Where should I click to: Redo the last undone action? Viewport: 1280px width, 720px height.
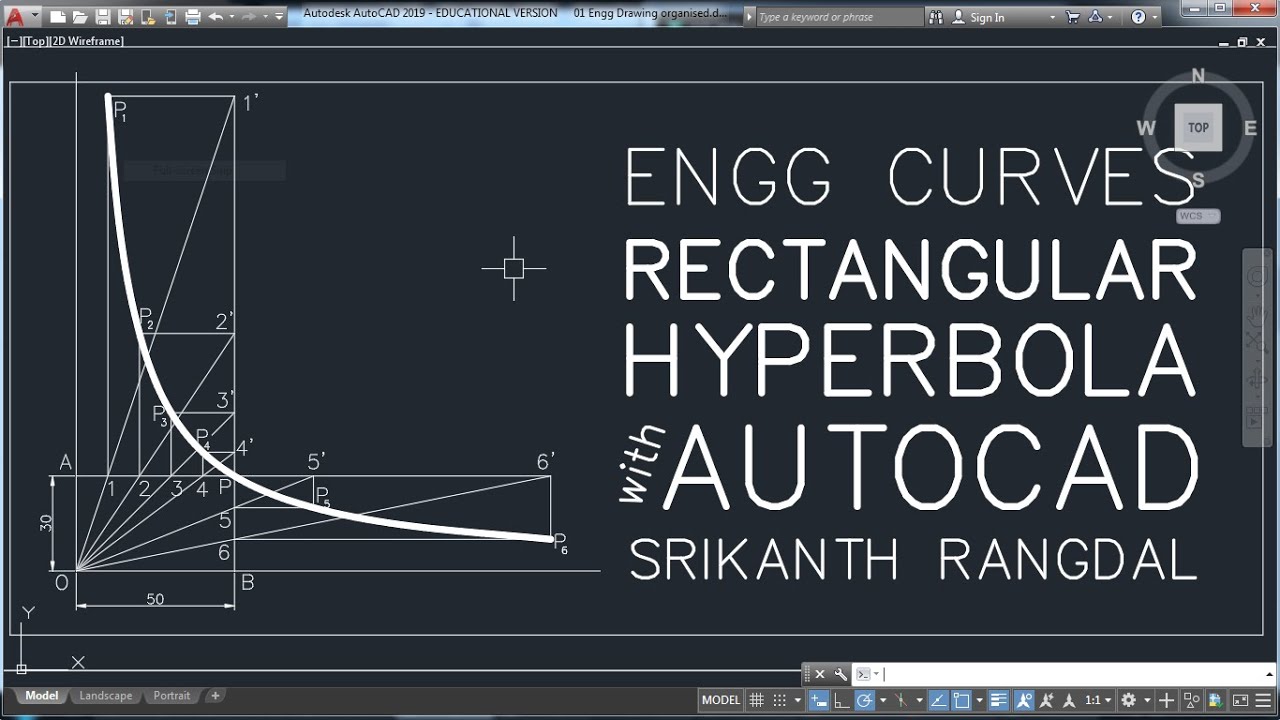click(x=249, y=17)
